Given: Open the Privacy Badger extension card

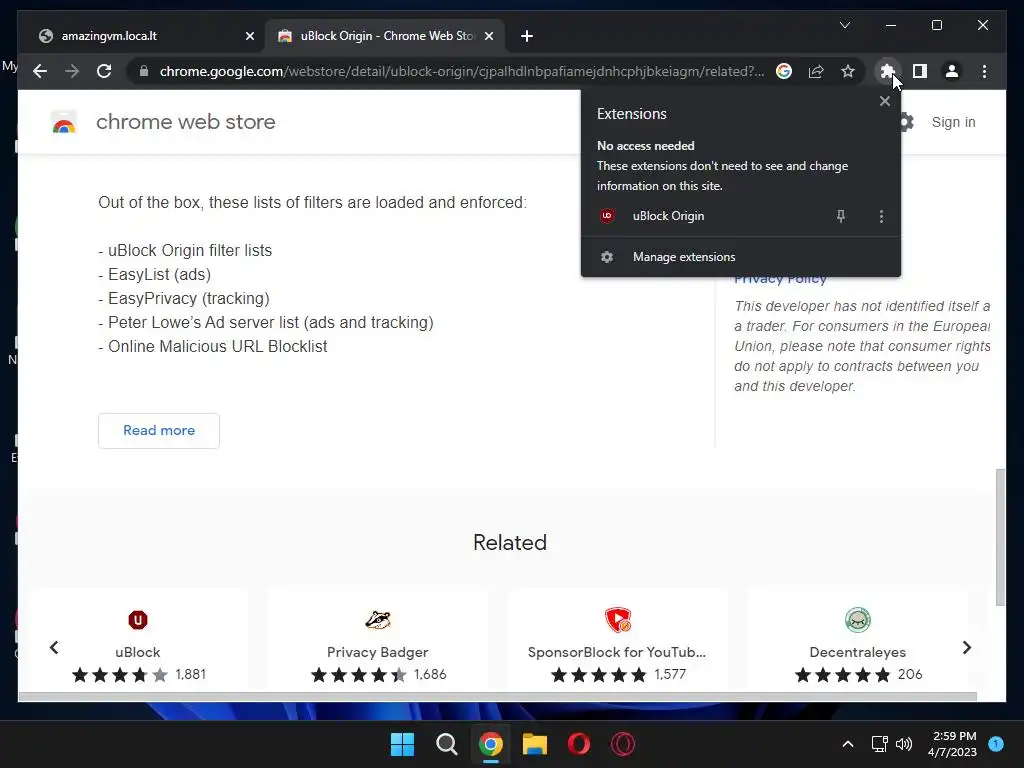Looking at the screenshot, I should tap(378, 640).
